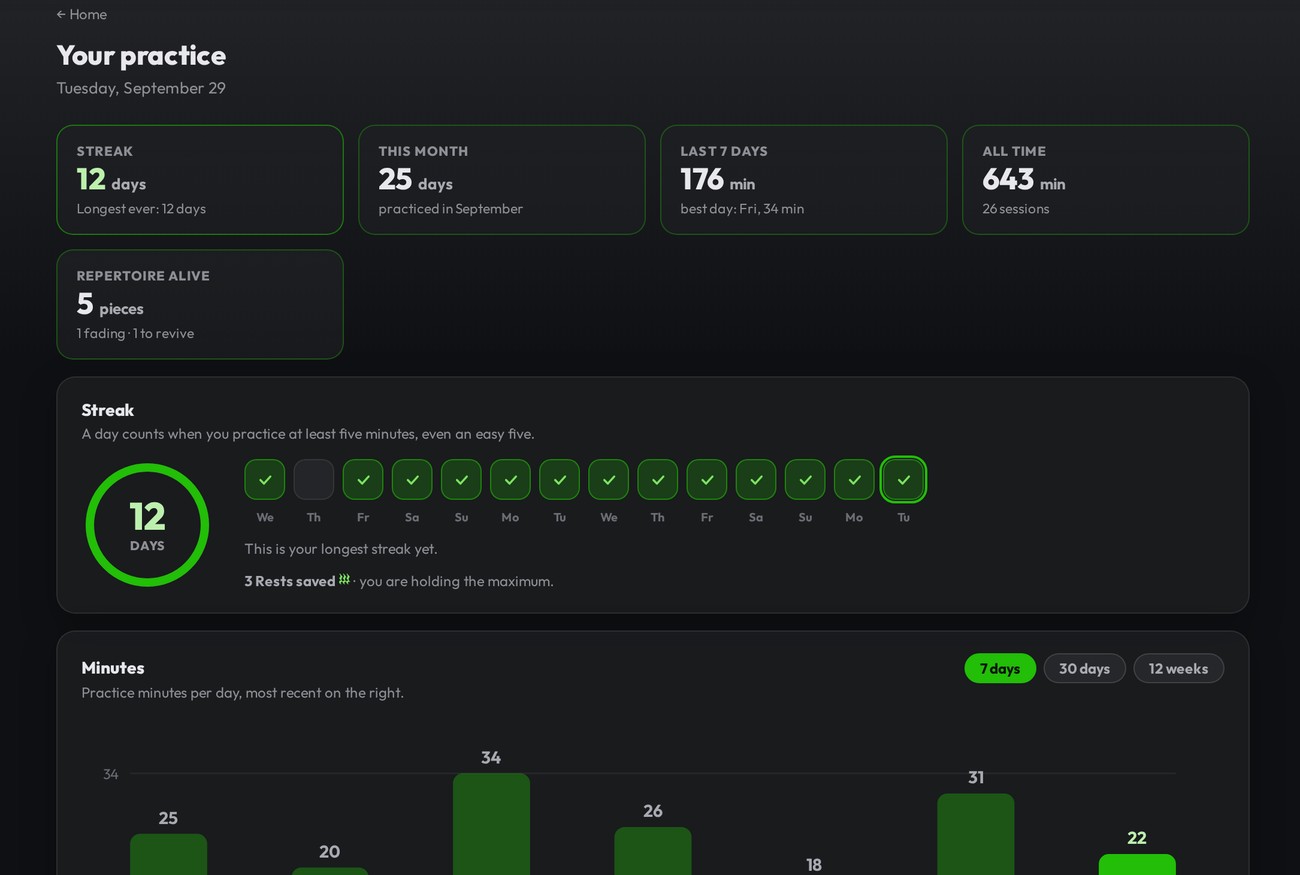This screenshot has height=875, width=1300.
Task: Click the tallest bar labeled 34
Action: pyautogui.click(x=491, y=824)
